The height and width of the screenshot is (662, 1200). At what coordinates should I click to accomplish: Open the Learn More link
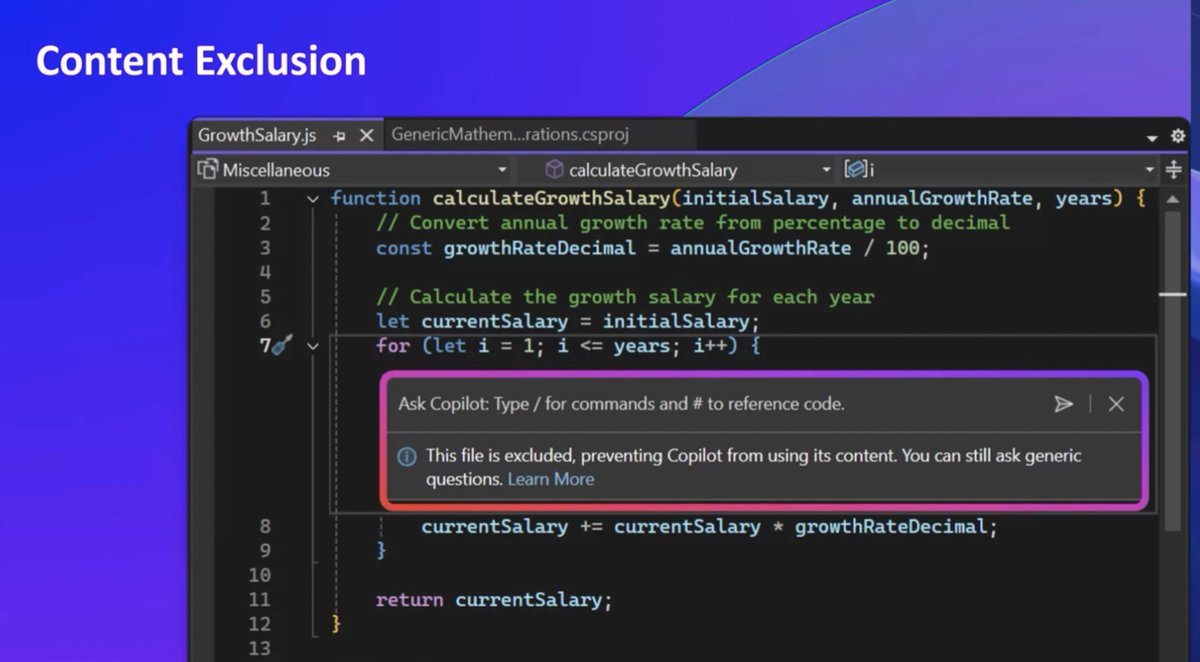pos(551,479)
